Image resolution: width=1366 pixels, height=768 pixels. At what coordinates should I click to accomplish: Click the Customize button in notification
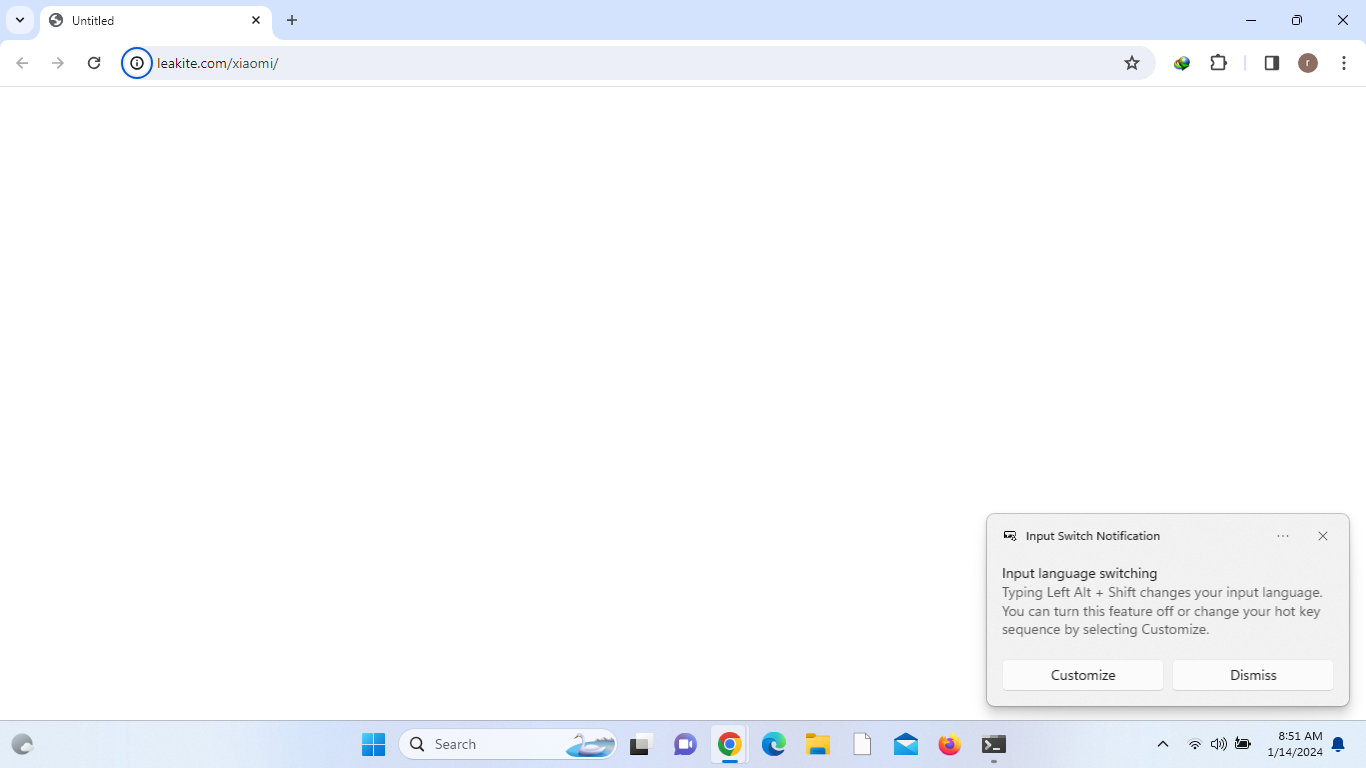pyautogui.click(x=1083, y=675)
